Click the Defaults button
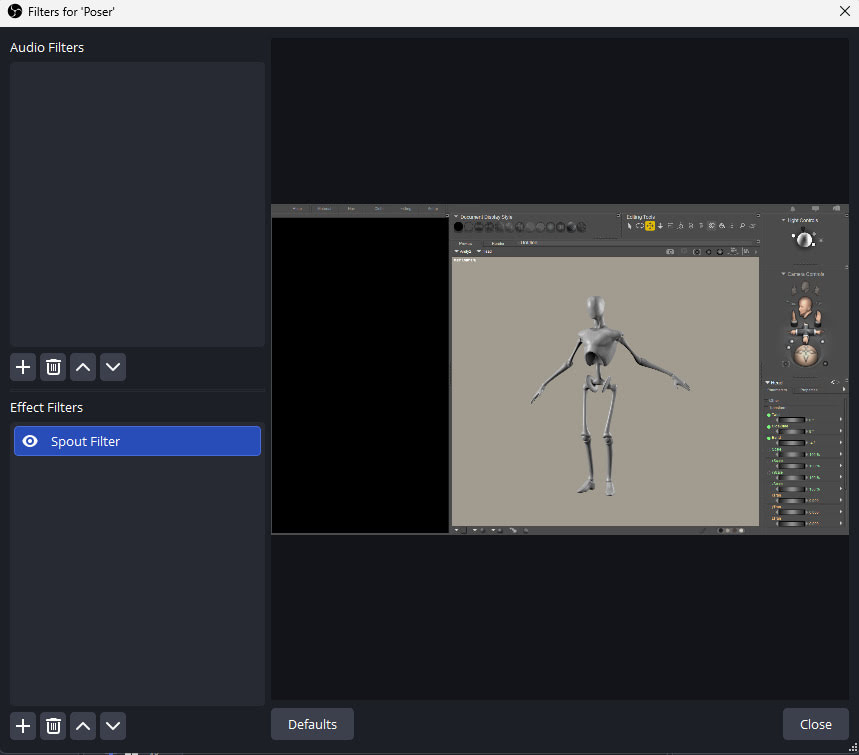Viewport: 859px width, 755px height. (312, 724)
